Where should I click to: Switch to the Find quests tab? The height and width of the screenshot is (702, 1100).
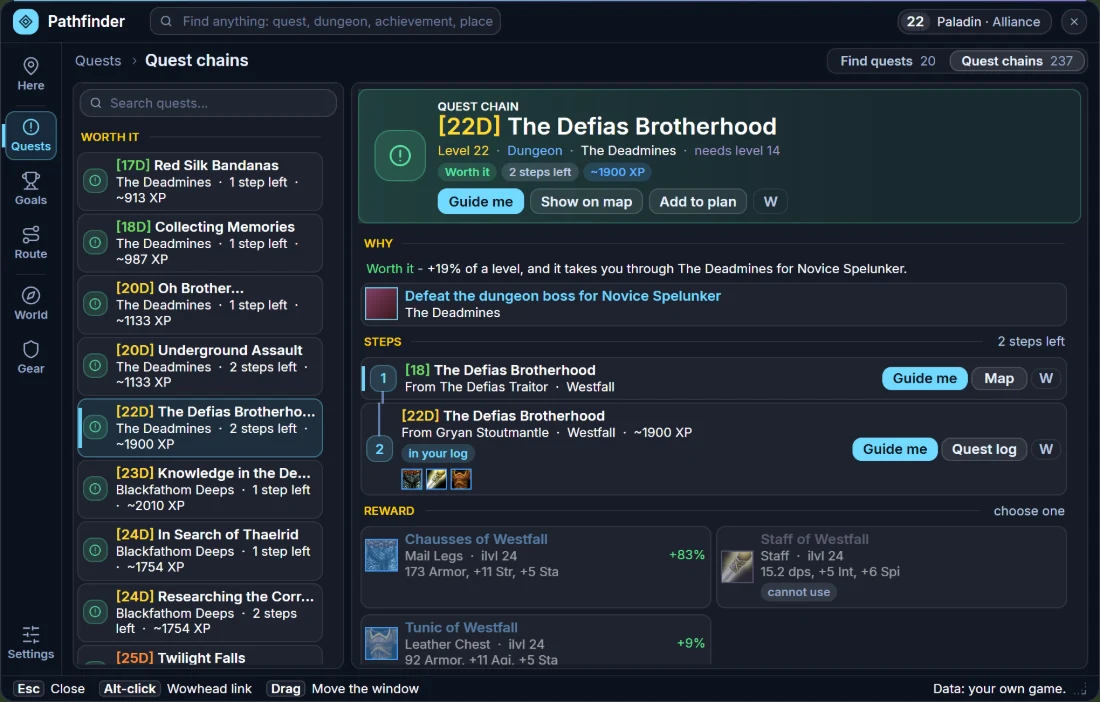887,61
